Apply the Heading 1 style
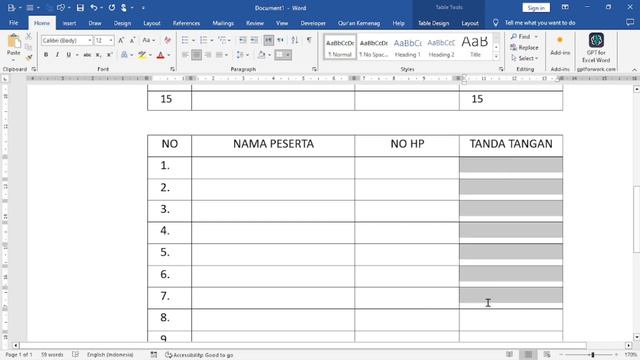The width and height of the screenshot is (640, 360). (407, 47)
